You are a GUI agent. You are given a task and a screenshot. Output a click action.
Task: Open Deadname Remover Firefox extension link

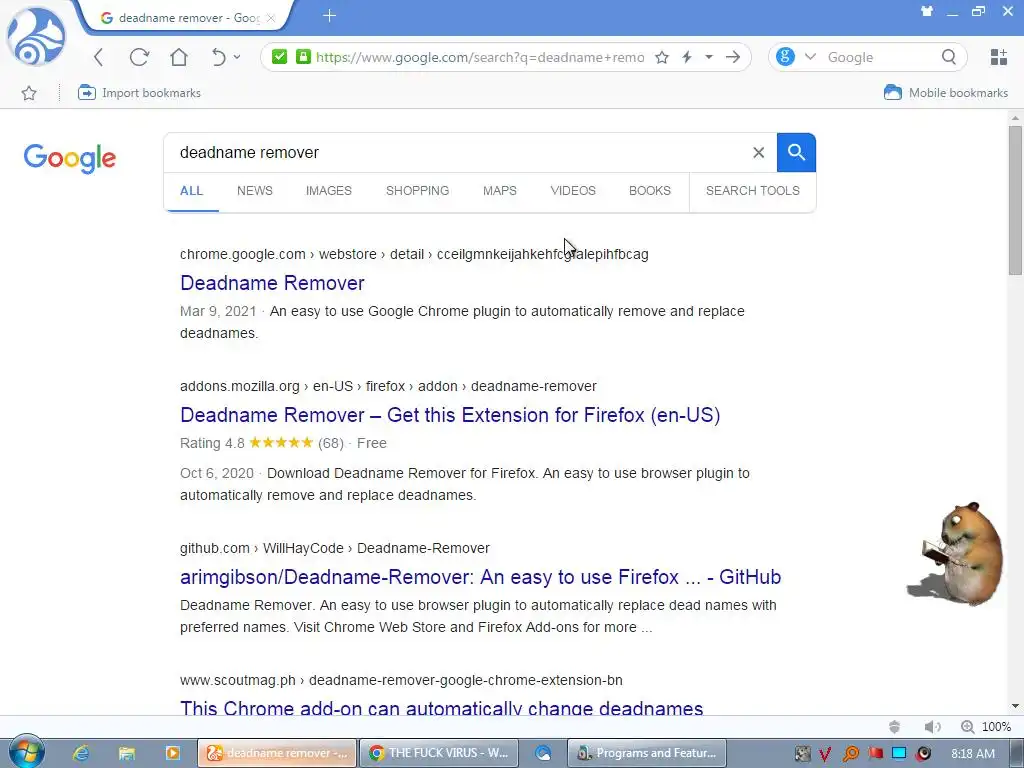[x=450, y=415]
